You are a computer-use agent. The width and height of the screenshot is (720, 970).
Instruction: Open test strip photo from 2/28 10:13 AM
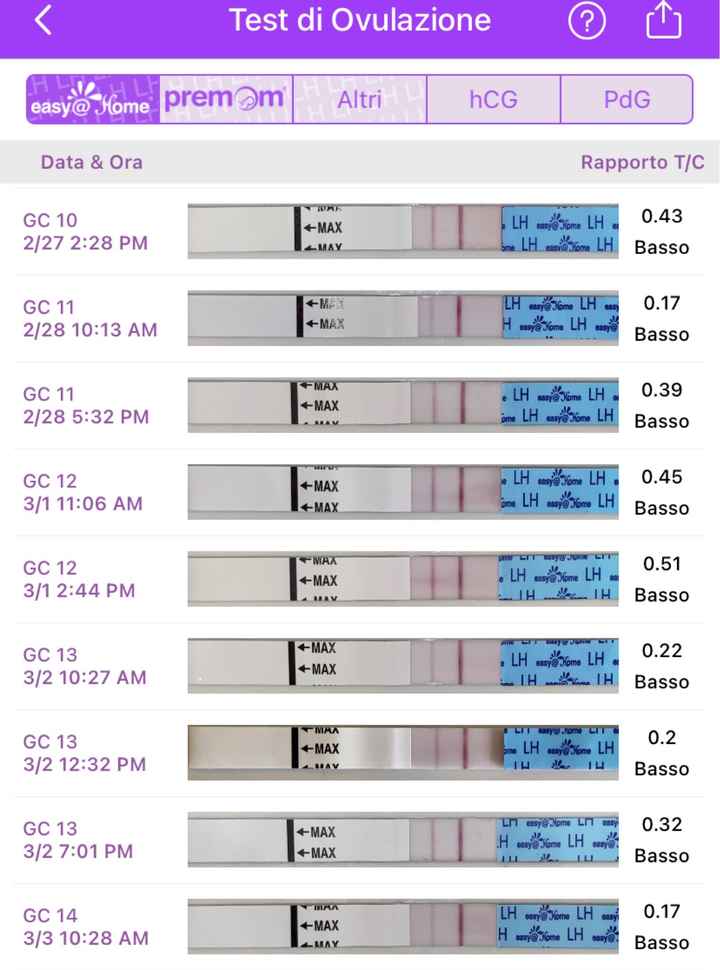click(x=403, y=318)
